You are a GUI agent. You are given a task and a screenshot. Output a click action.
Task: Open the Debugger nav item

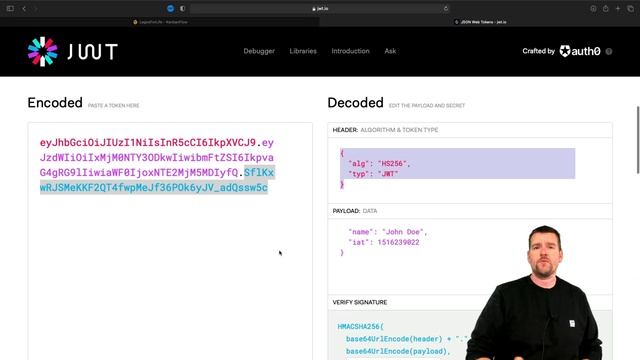259,51
